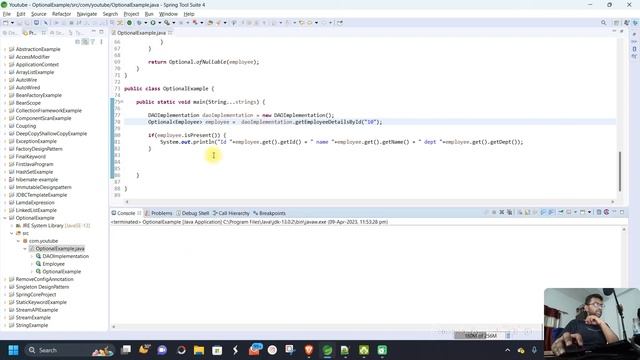The height and width of the screenshot is (360, 640).
Task: Open Package Explorer filter icon
Action: point(93,42)
